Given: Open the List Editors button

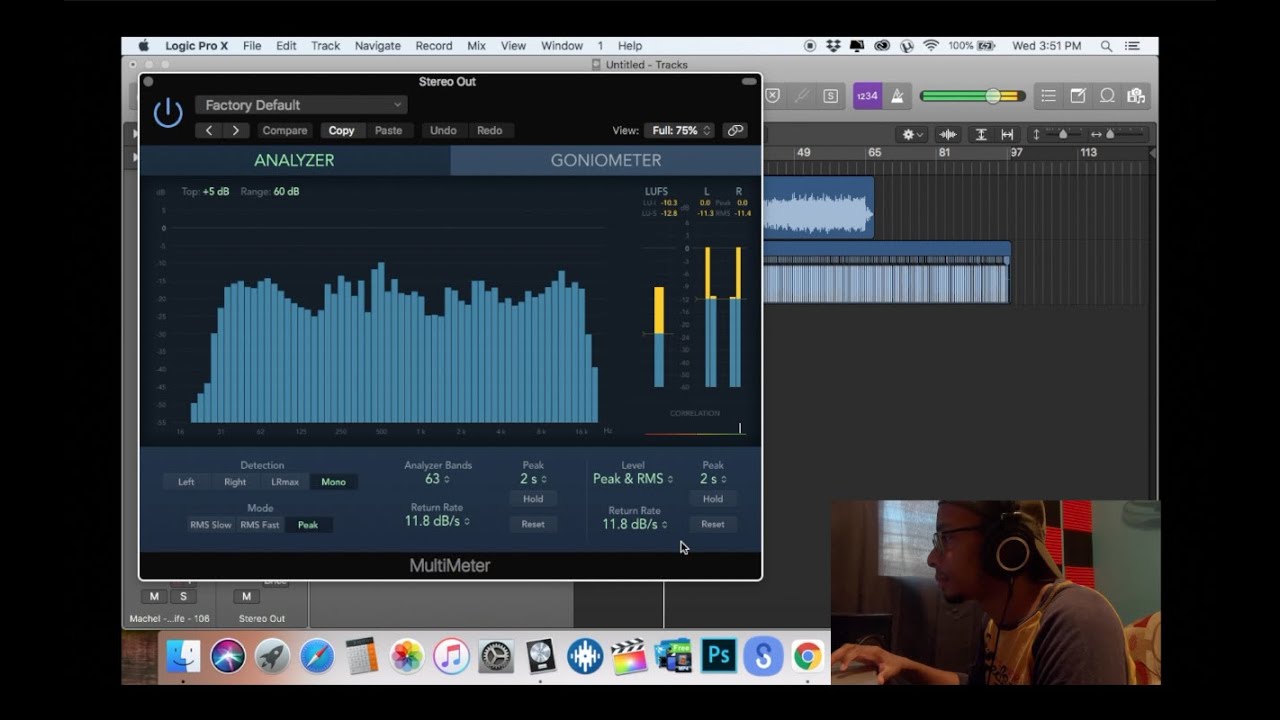Looking at the screenshot, I should tap(1048, 96).
